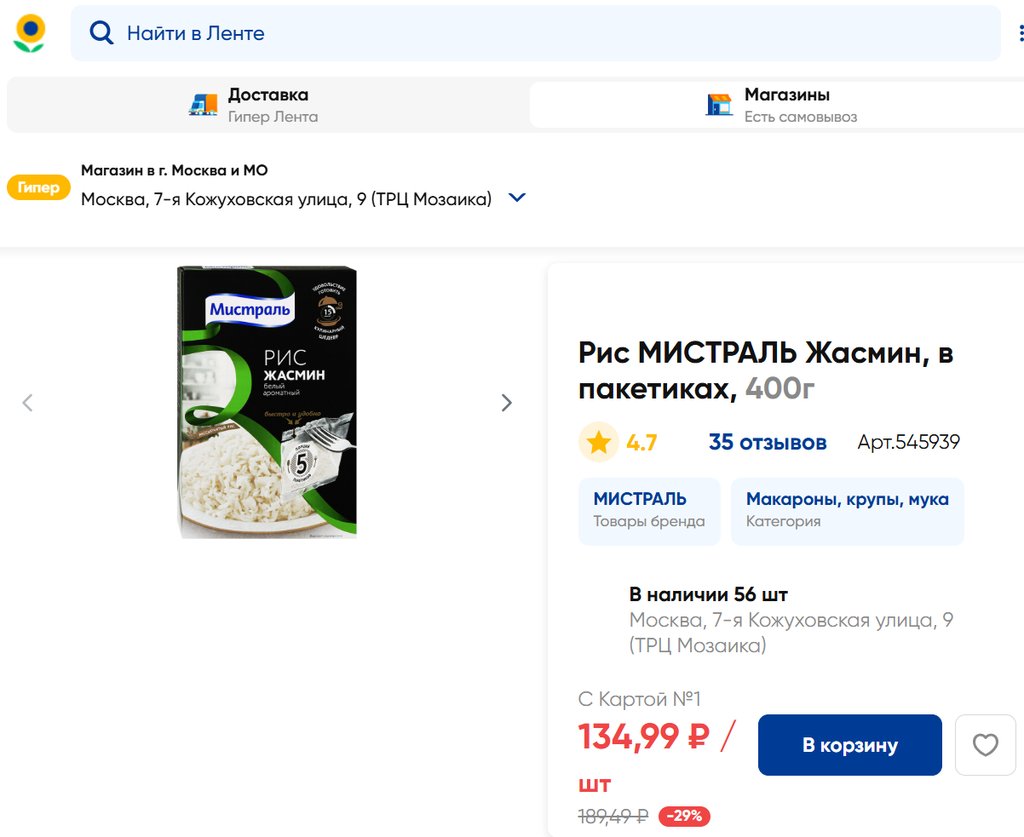
Task: Show next product image
Action: point(506,403)
